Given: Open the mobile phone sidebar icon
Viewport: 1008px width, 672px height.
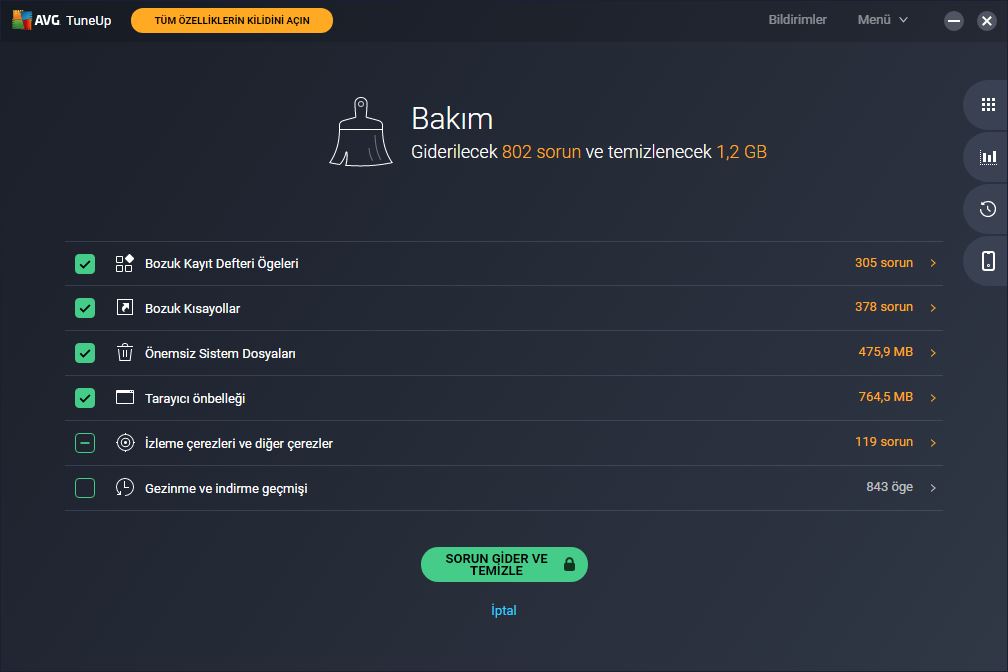Looking at the screenshot, I should coord(988,260).
